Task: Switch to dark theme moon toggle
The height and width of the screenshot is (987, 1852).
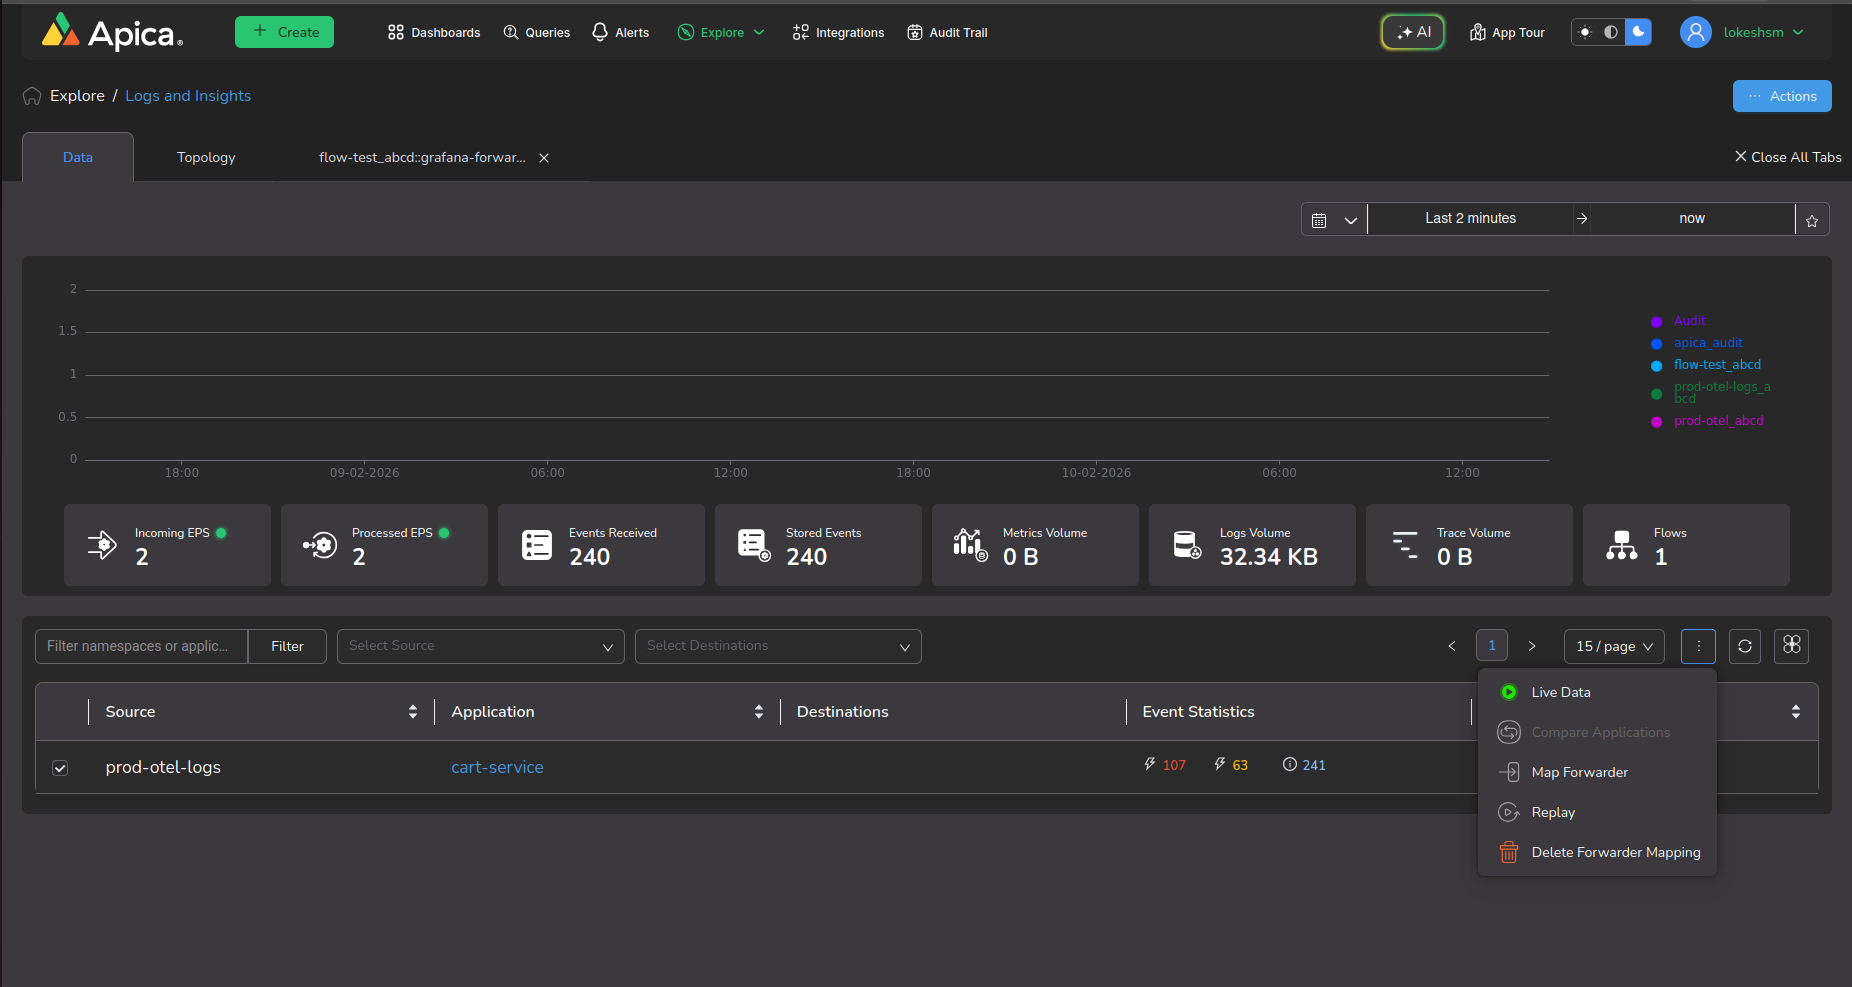Action: 1638,32
